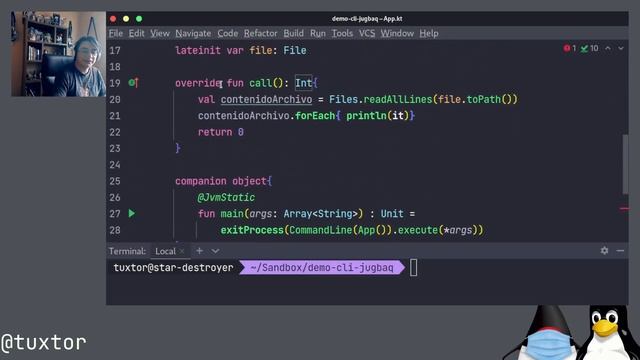This screenshot has width=640, height=360.
Task: Open the Run menu
Action: click(318, 33)
